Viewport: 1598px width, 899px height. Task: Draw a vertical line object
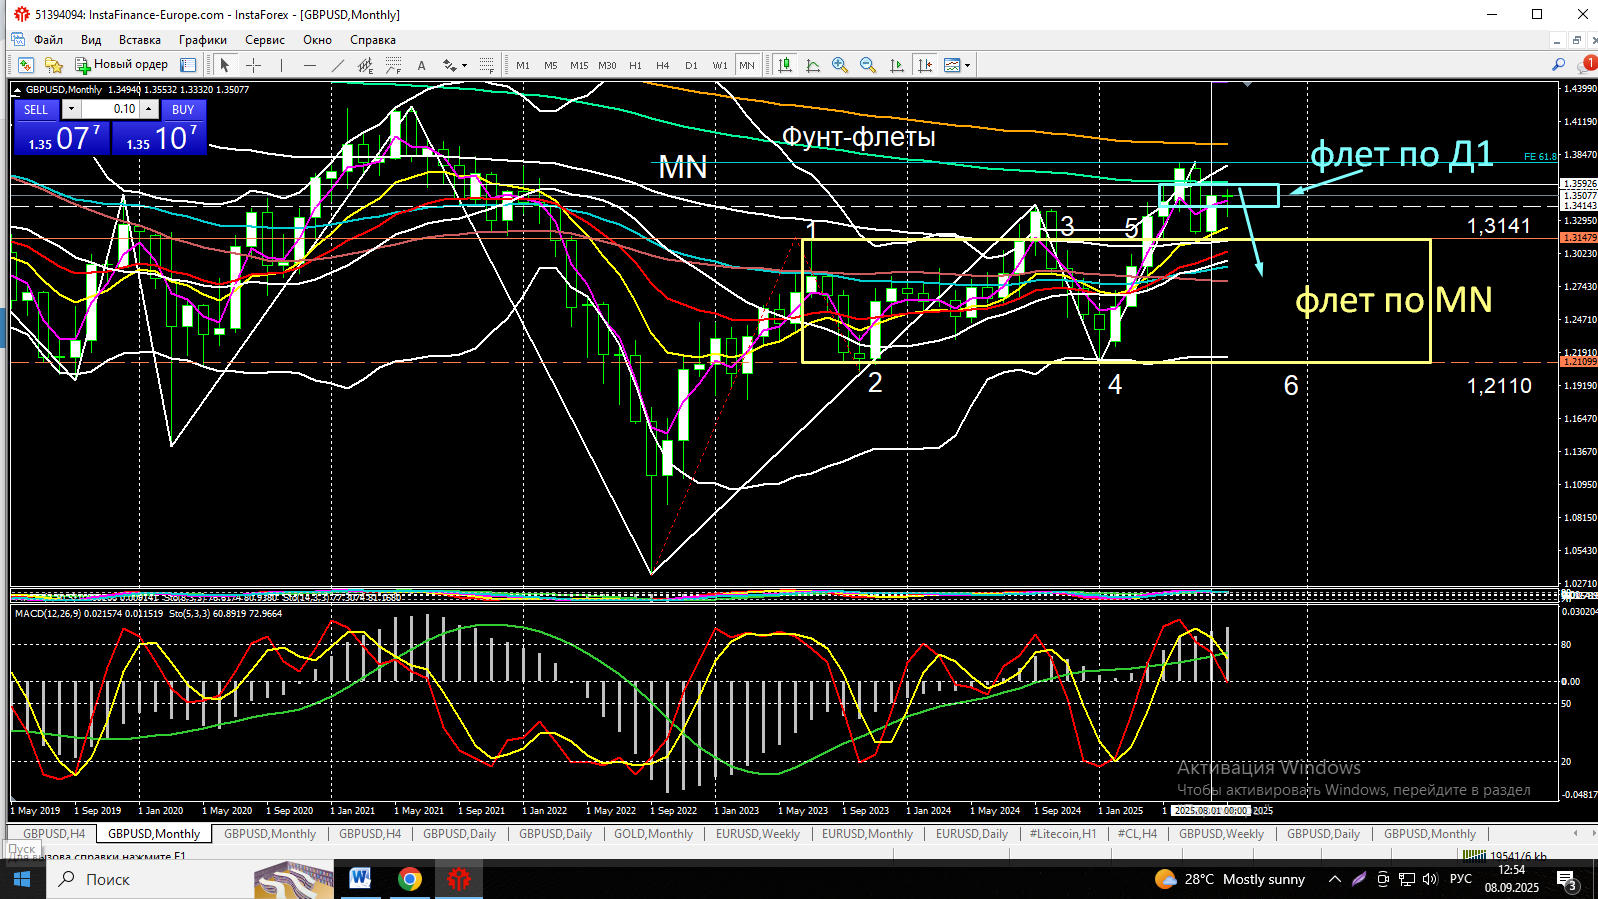pyautogui.click(x=281, y=65)
